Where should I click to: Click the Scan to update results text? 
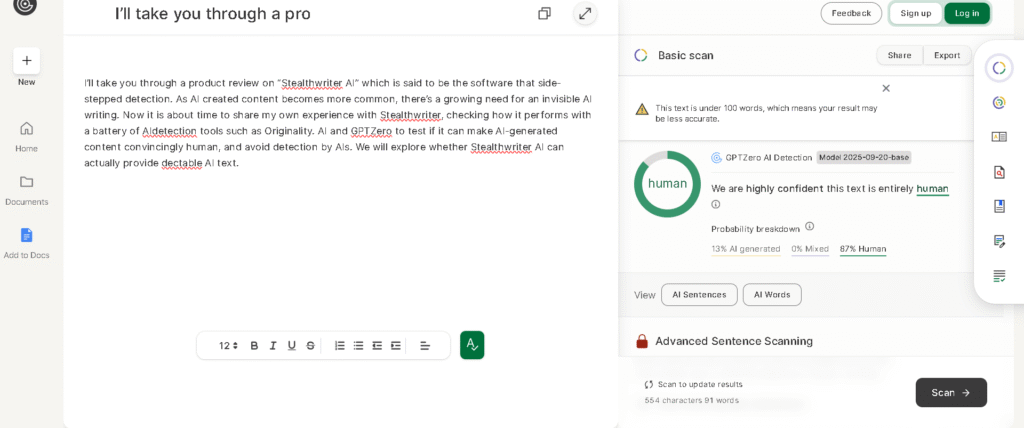pyautogui.click(x=699, y=384)
